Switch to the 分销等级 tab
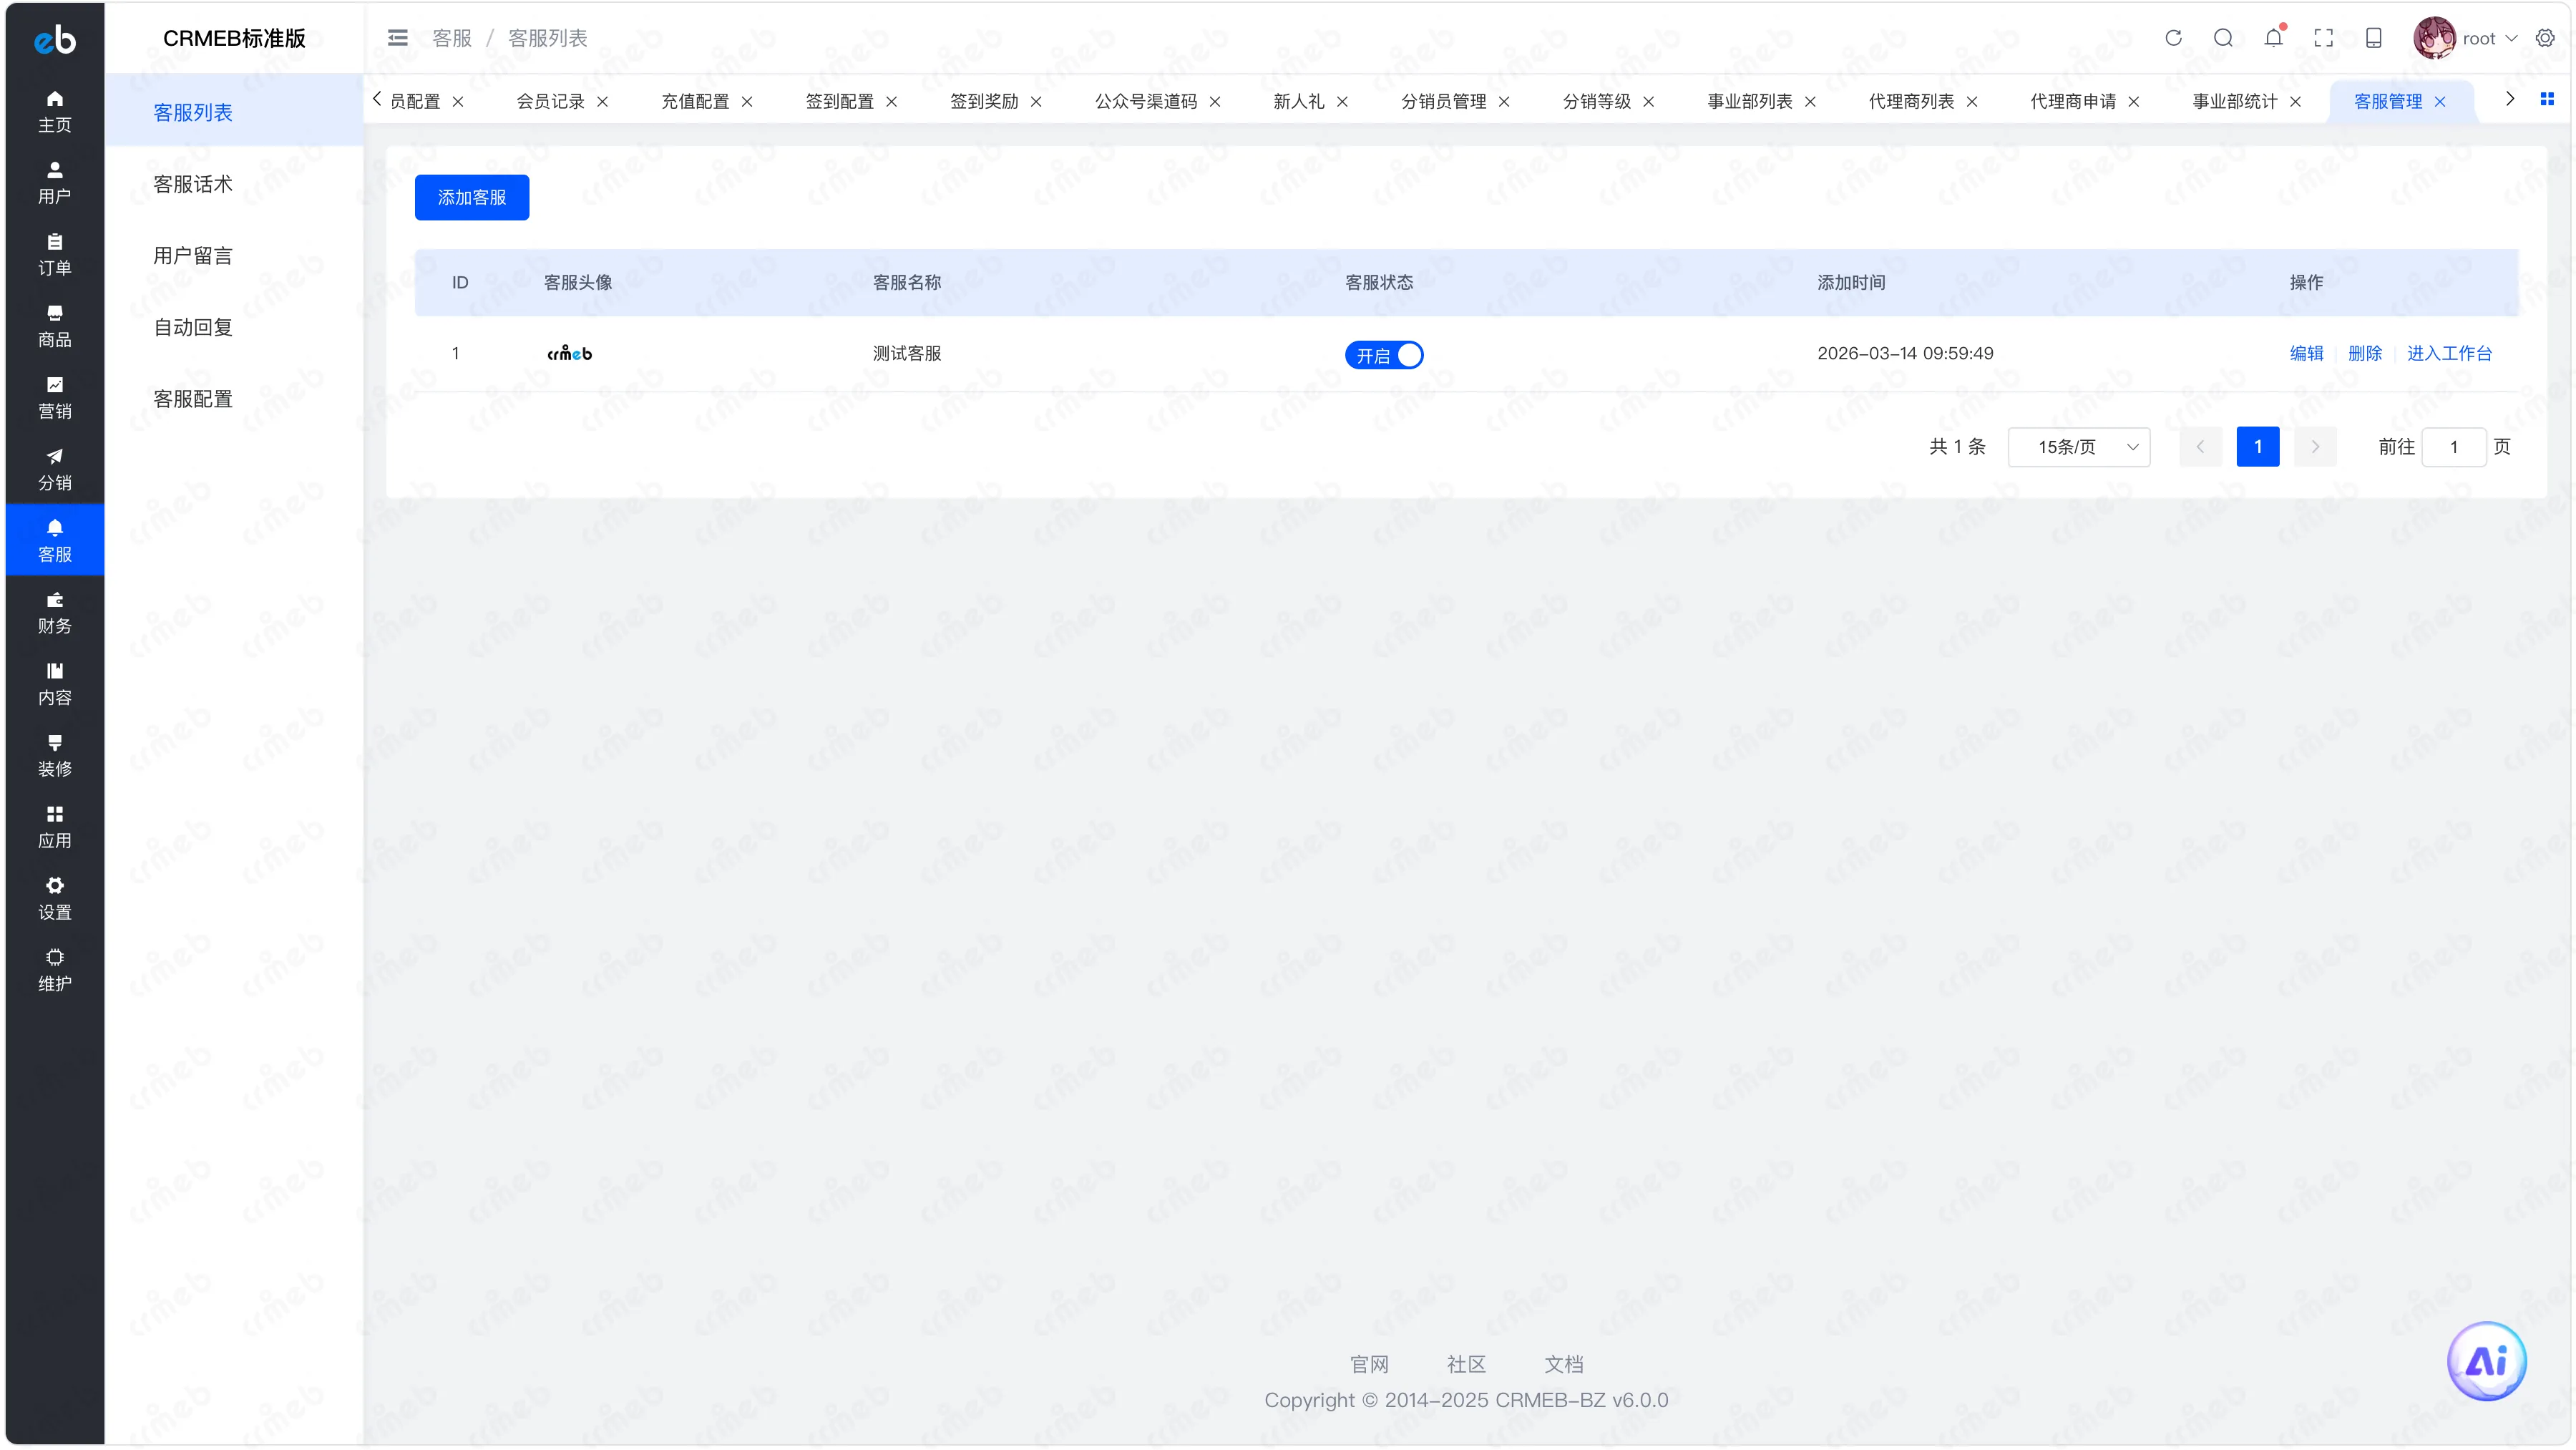Viewport: 2576px width, 1450px height. [x=1597, y=101]
